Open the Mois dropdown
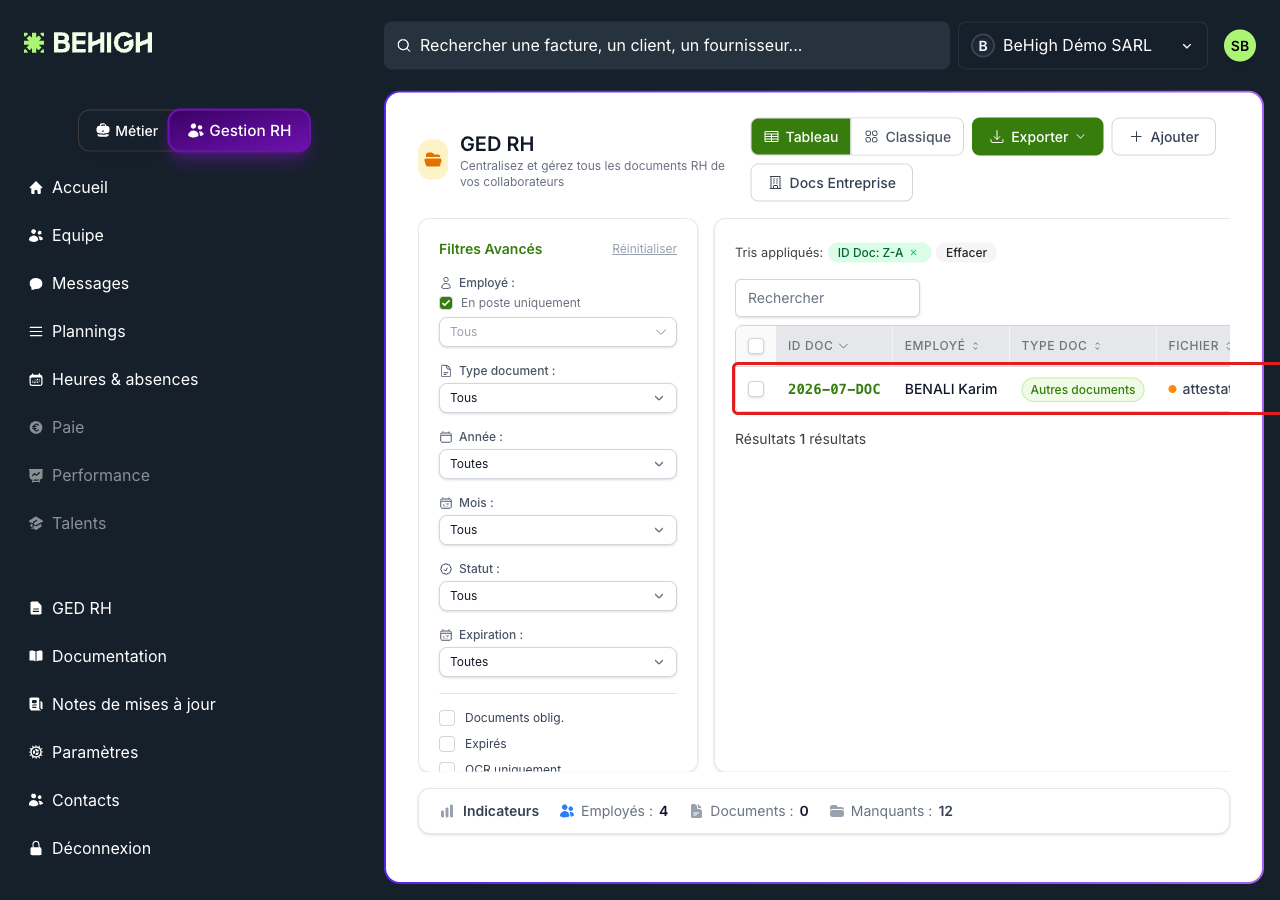 coord(558,530)
